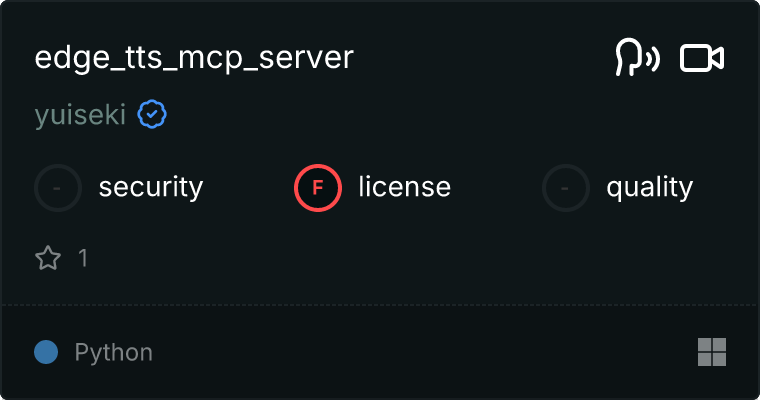Click the Python language label

[114, 352]
